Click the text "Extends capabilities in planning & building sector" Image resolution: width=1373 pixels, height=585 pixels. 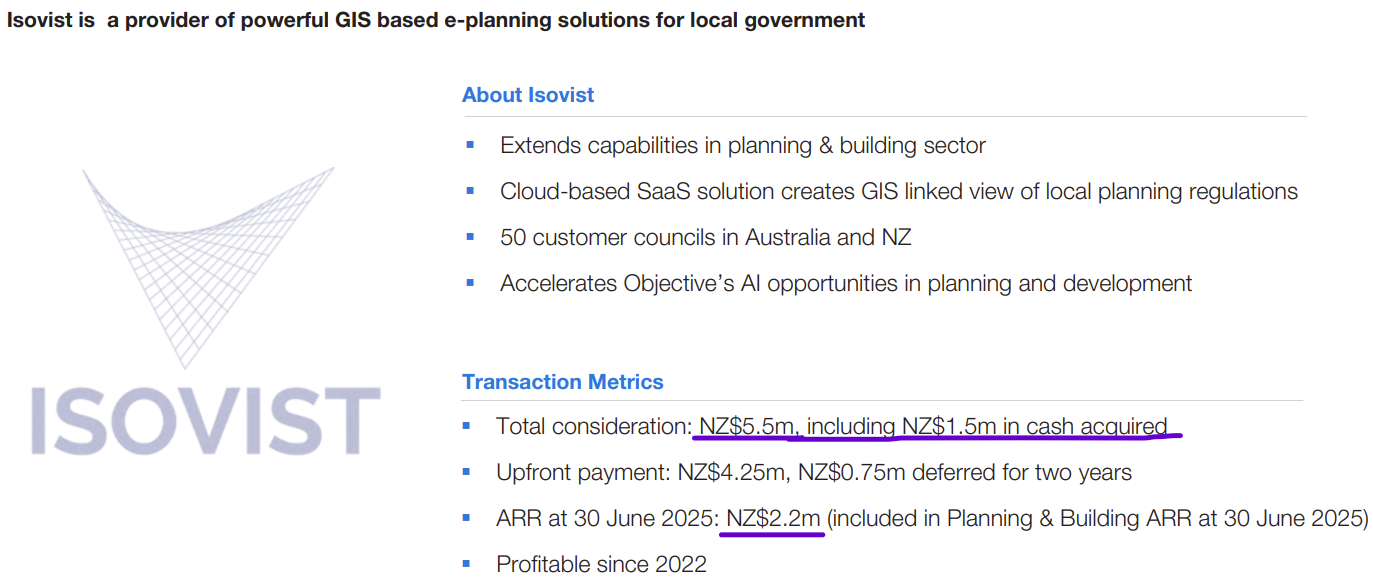click(x=742, y=146)
